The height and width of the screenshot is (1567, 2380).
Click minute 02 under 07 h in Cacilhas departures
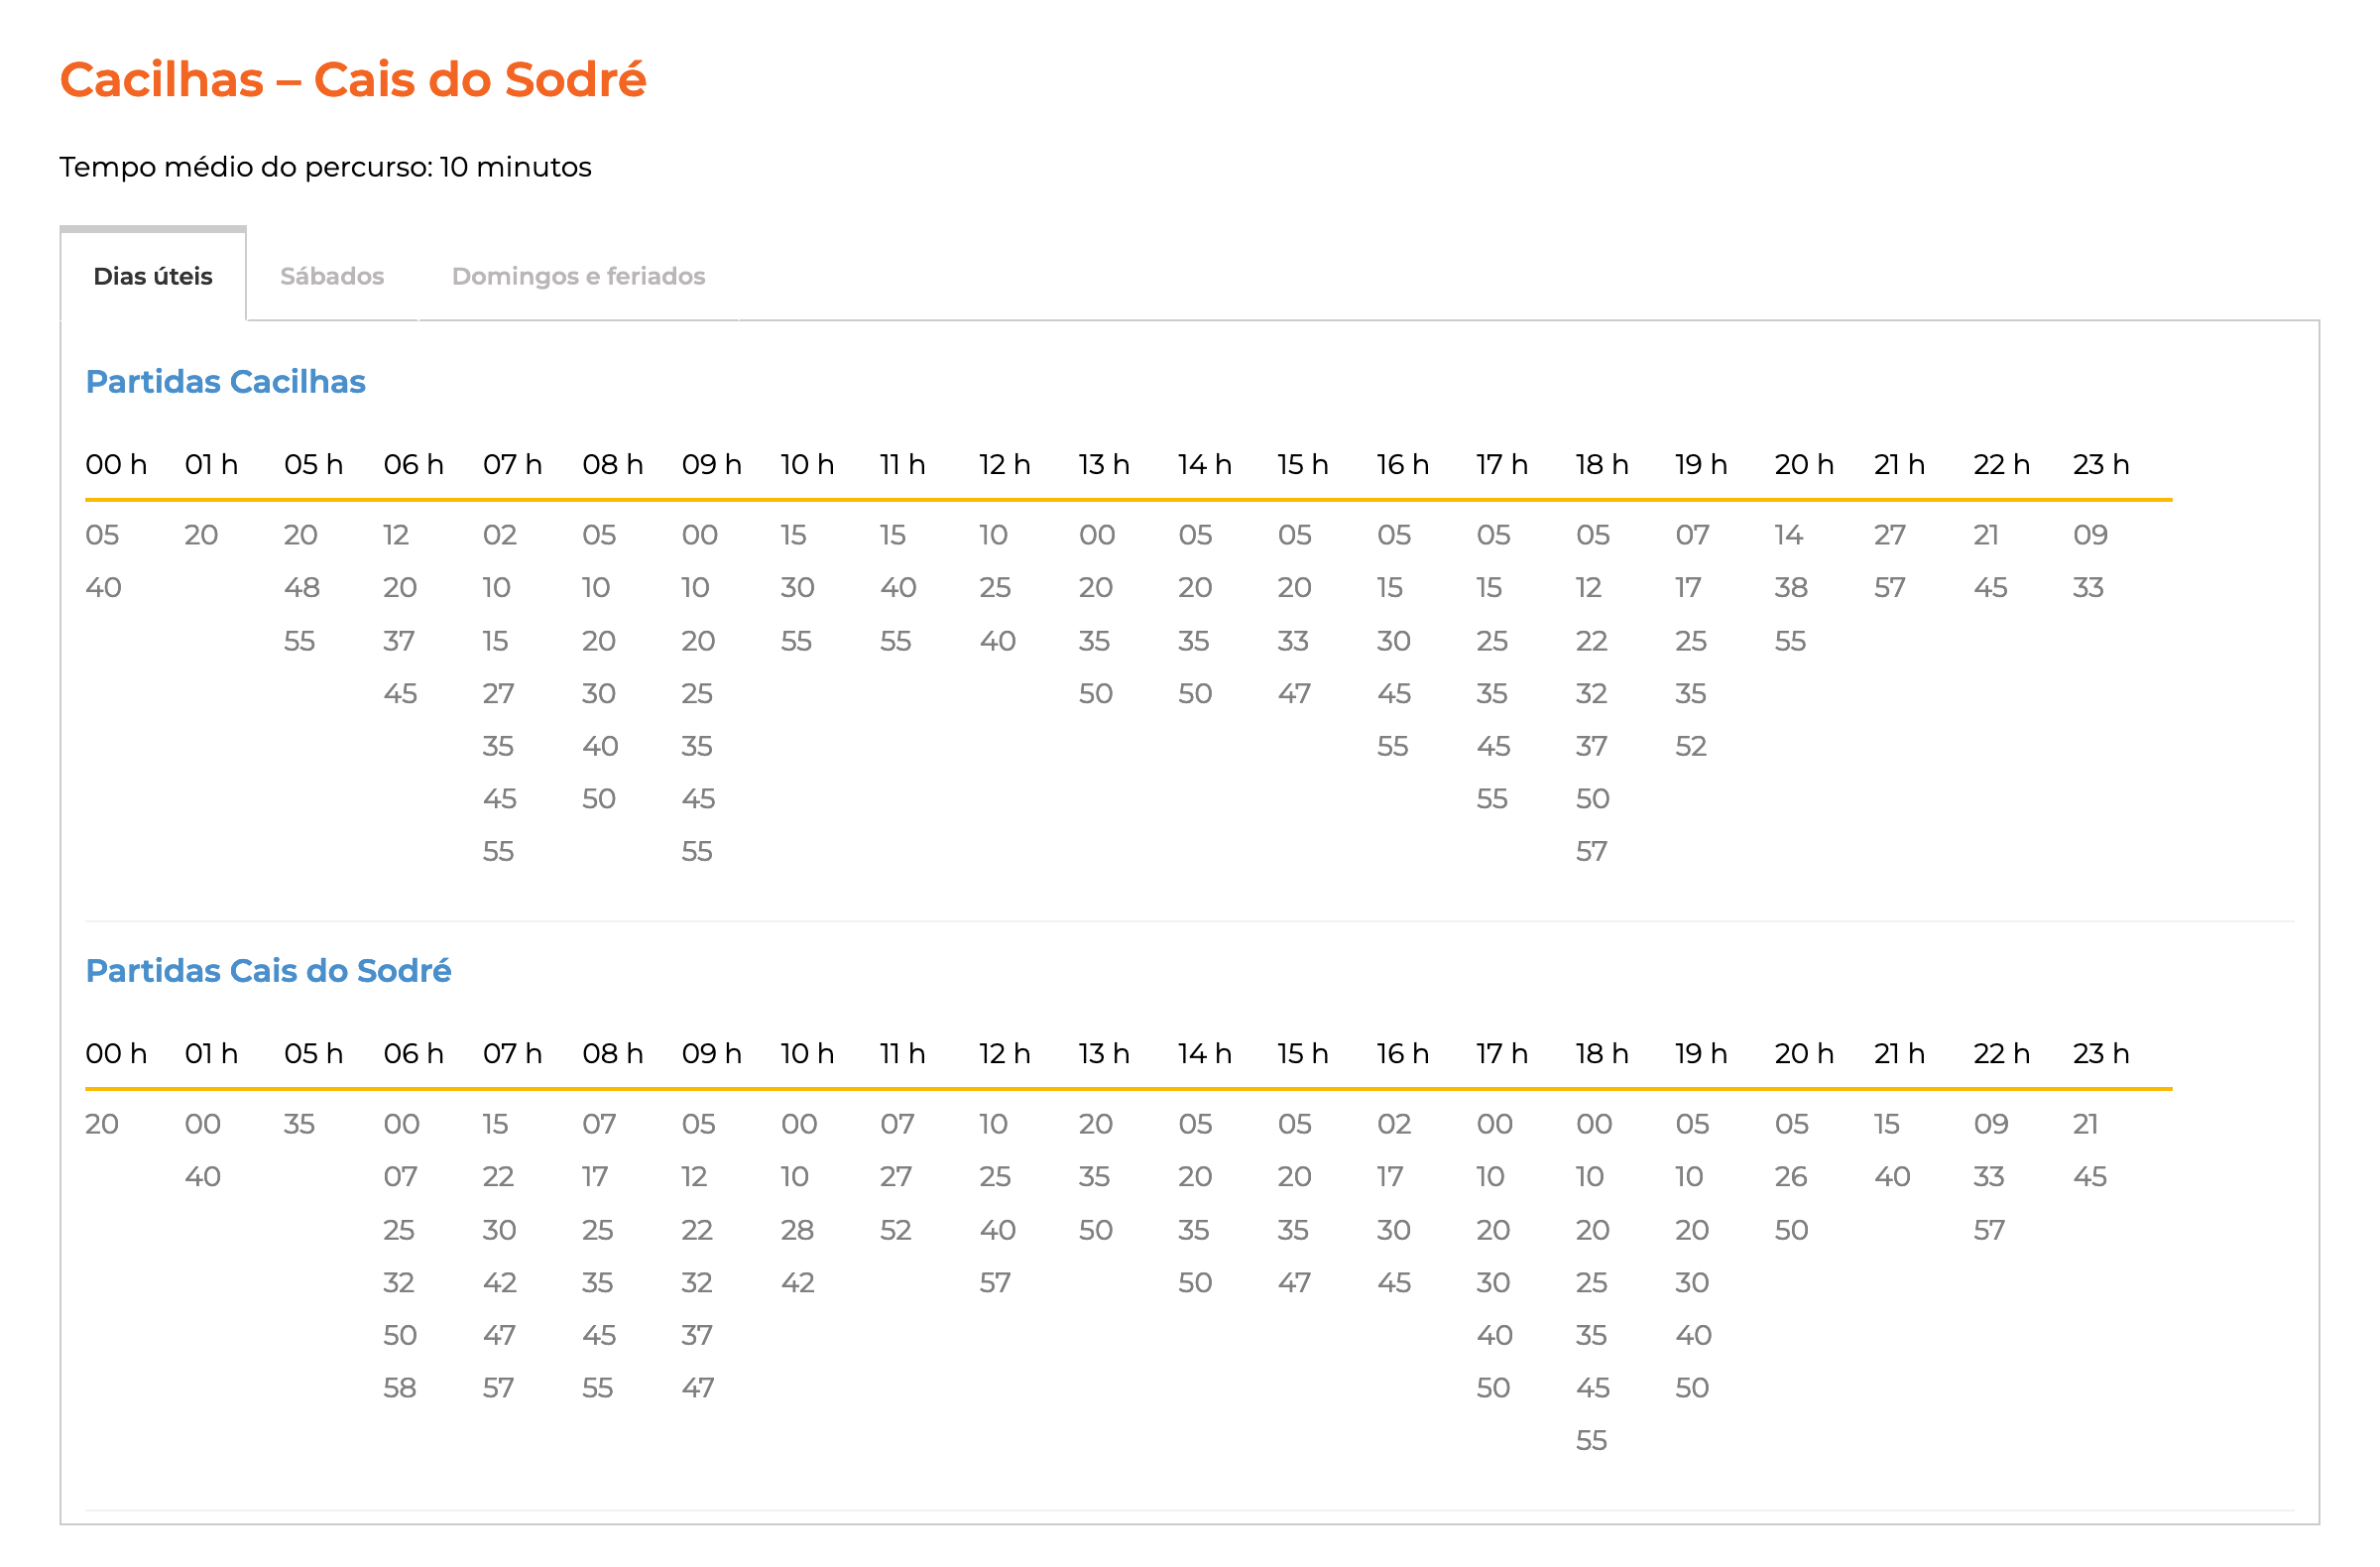pos(500,535)
